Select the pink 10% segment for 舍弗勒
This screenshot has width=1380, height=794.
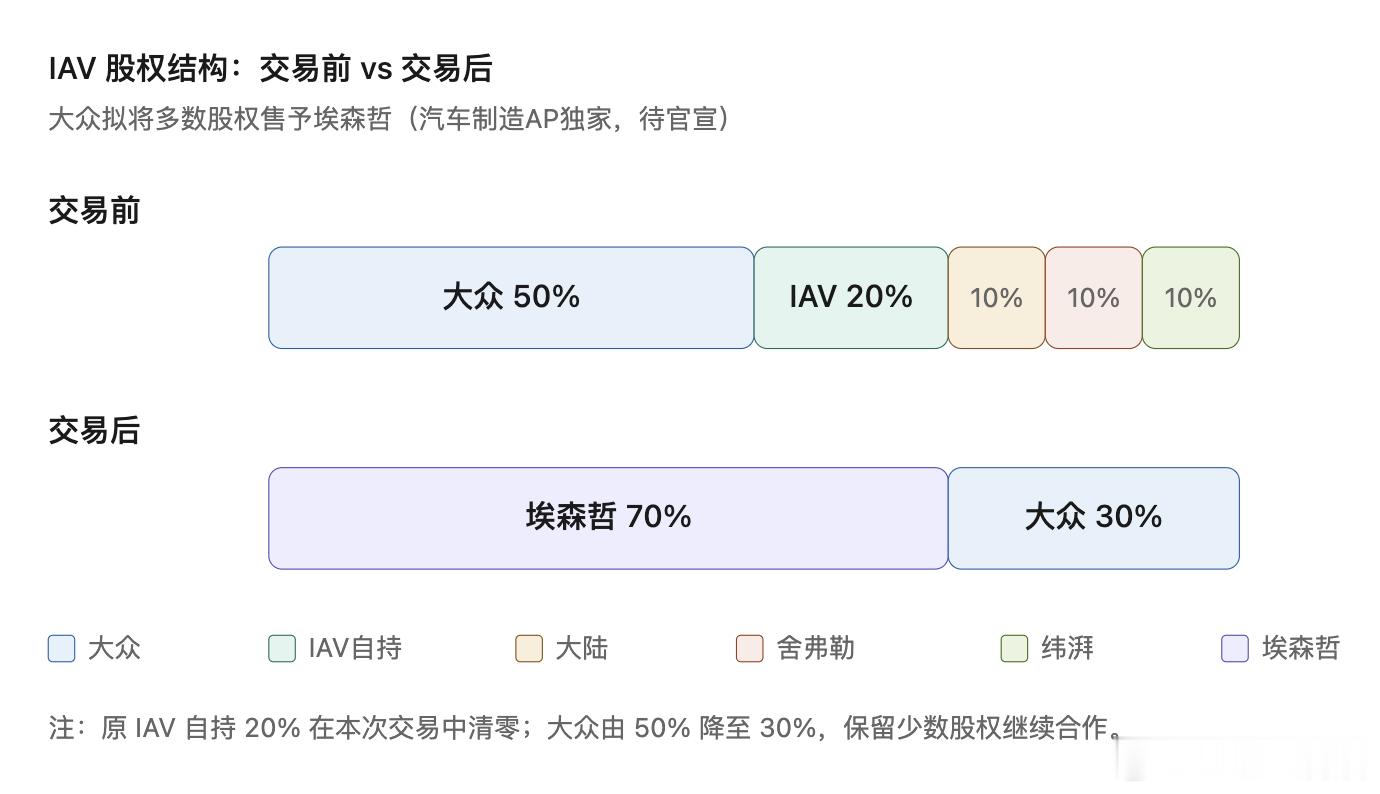[x=1094, y=298]
